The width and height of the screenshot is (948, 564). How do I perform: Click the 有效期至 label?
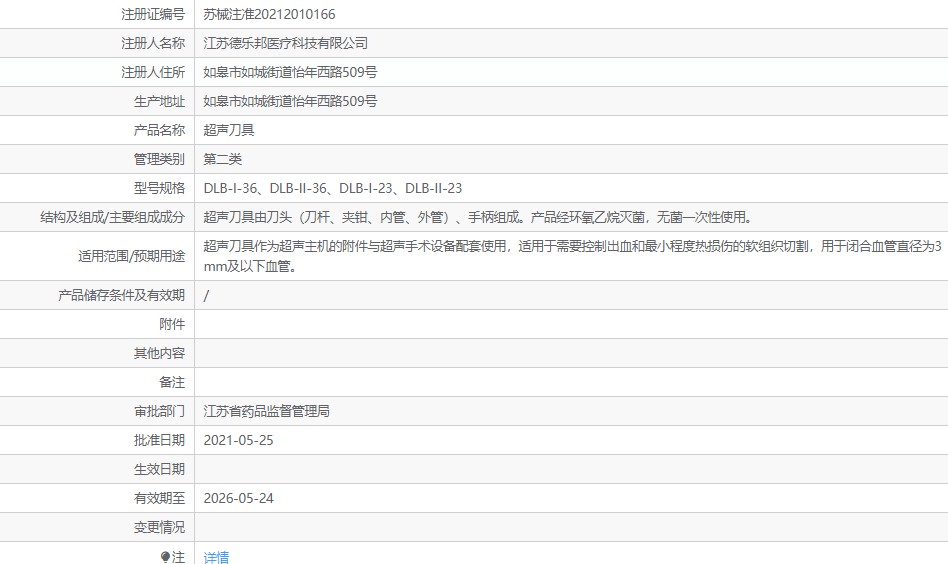pyautogui.click(x=159, y=499)
